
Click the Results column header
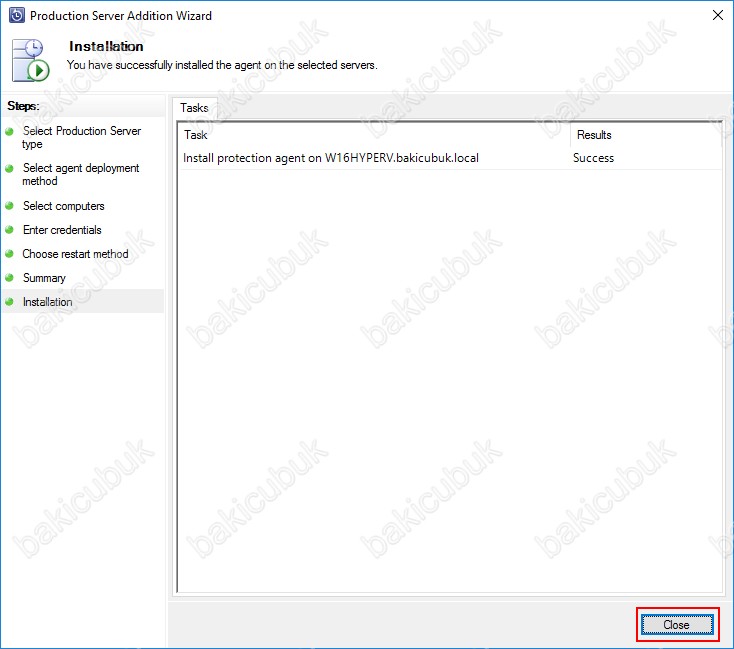click(x=644, y=135)
